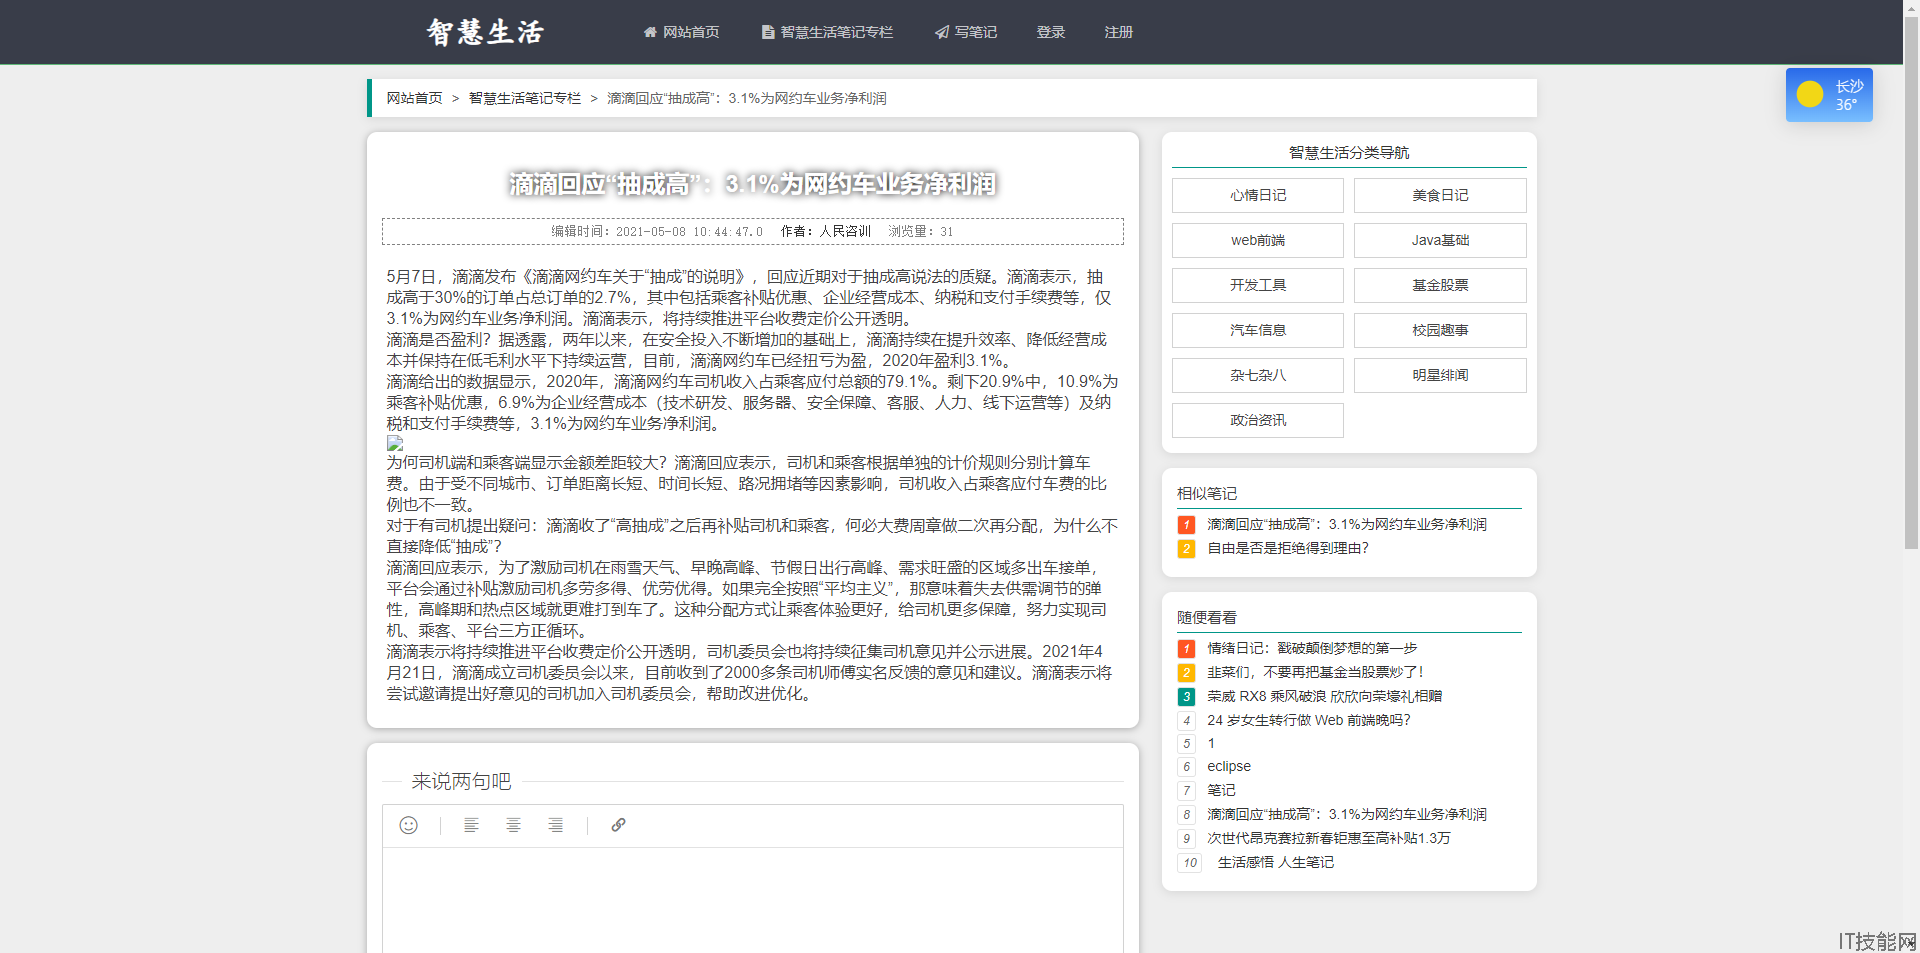The image size is (1920, 953).
Task: Click 登录 in the top navigation
Action: (1051, 32)
